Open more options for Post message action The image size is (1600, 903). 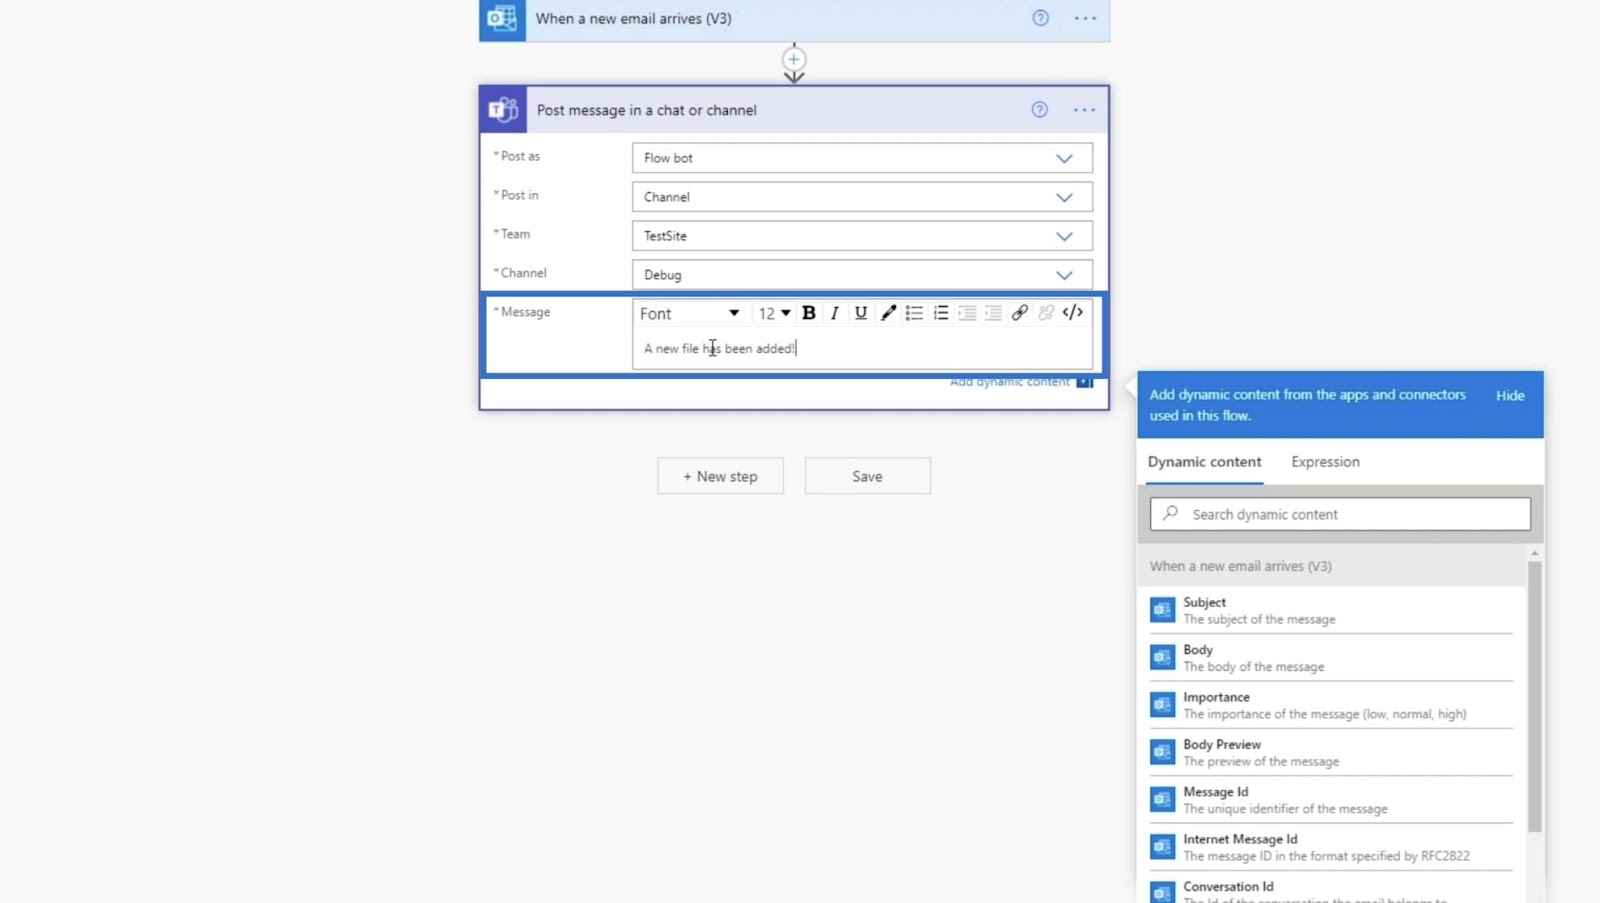coord(1084,110)
